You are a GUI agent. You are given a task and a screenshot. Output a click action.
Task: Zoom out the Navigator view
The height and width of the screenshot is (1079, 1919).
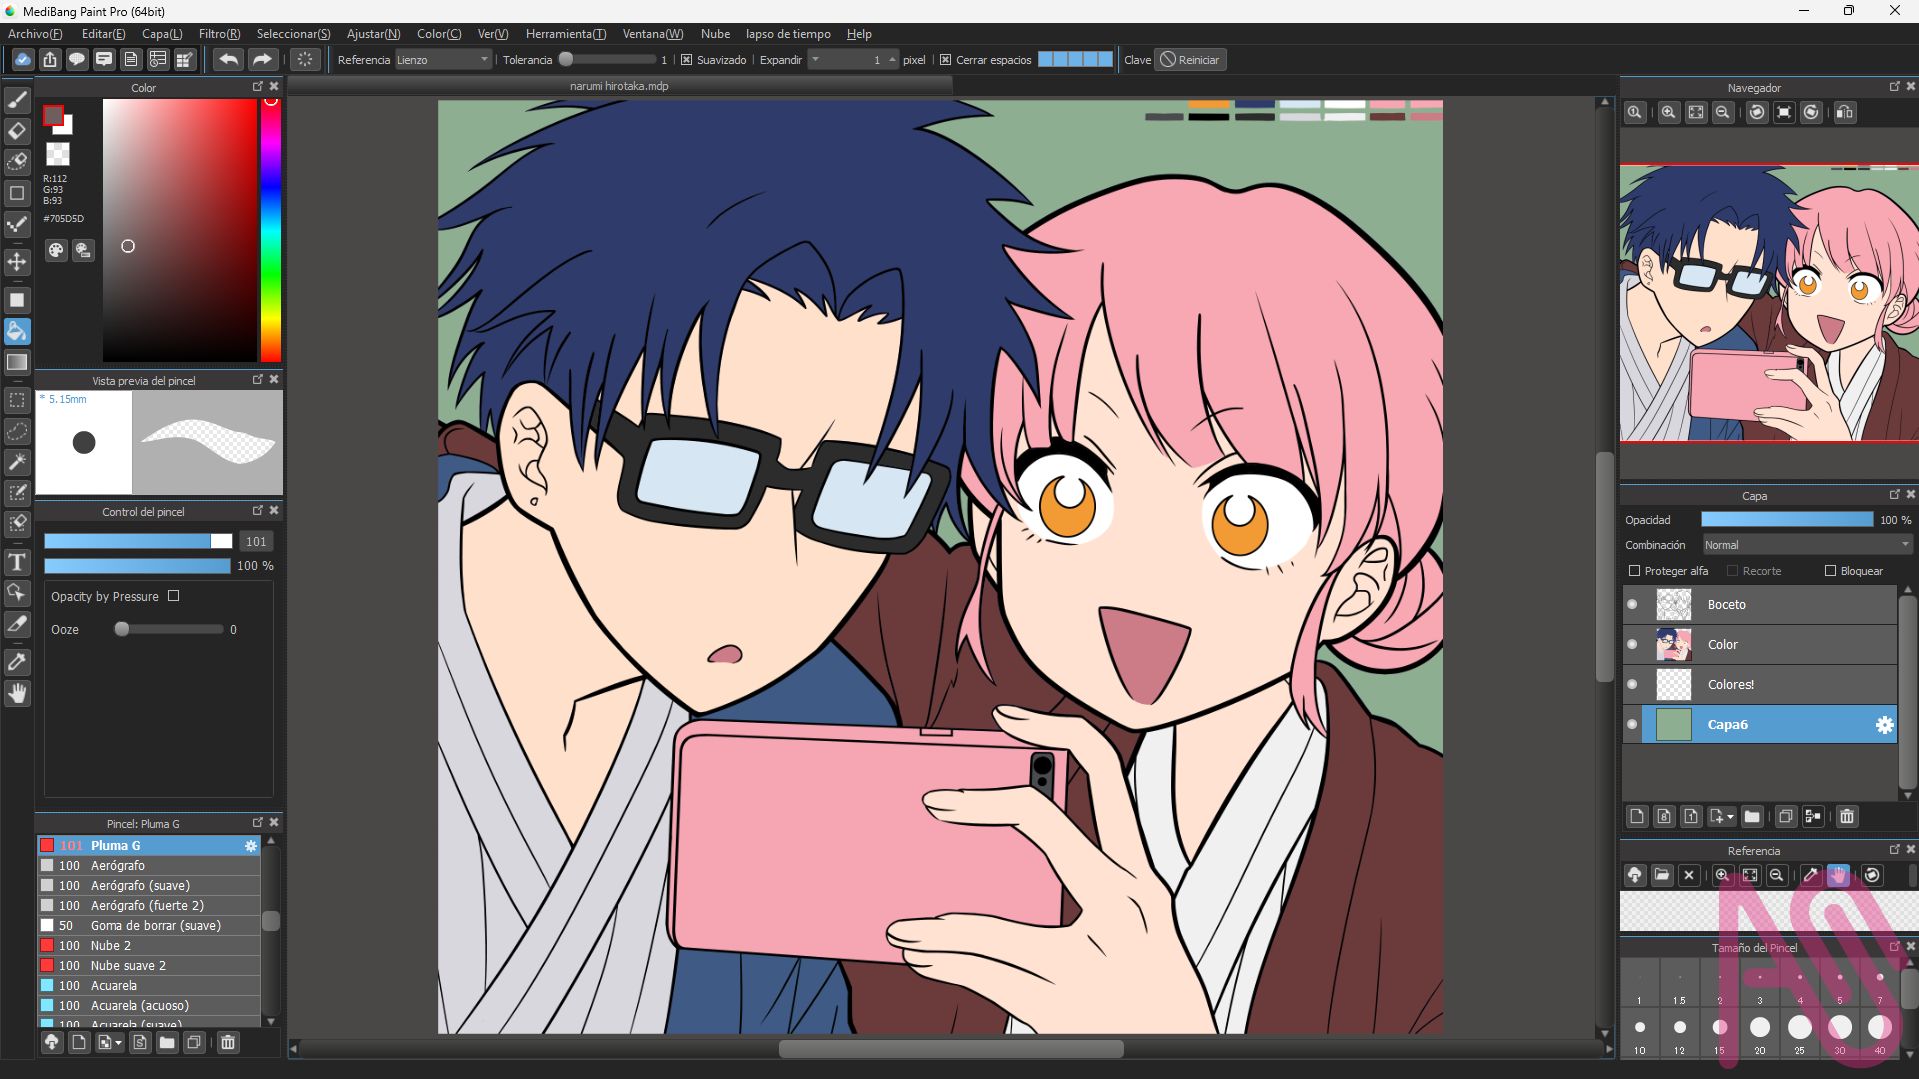pos(1722,112)
